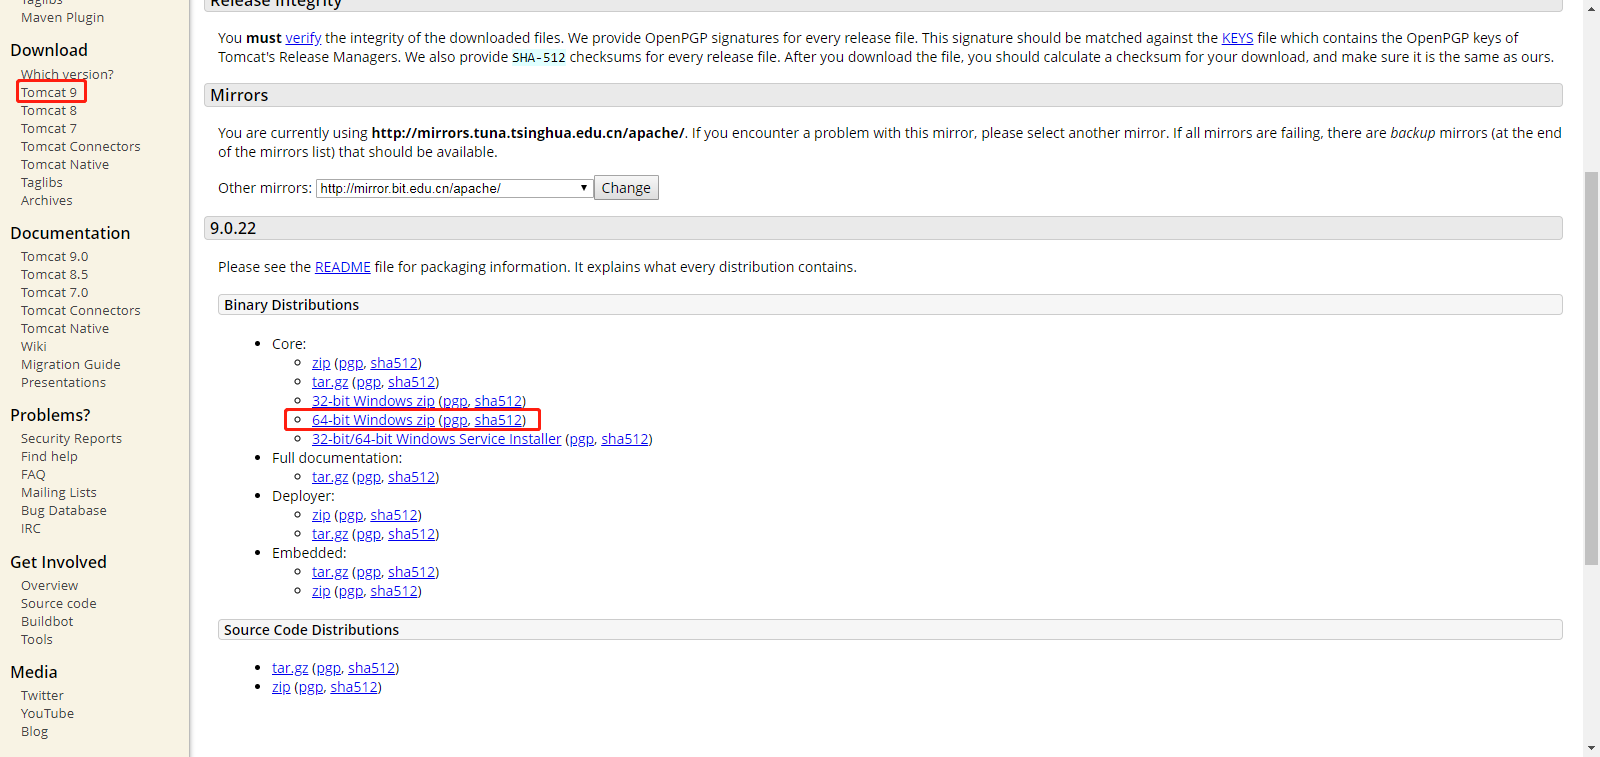This screenshot has height=757, width=1600.
Task: Open the README link
Action: [x=342, y=267]
